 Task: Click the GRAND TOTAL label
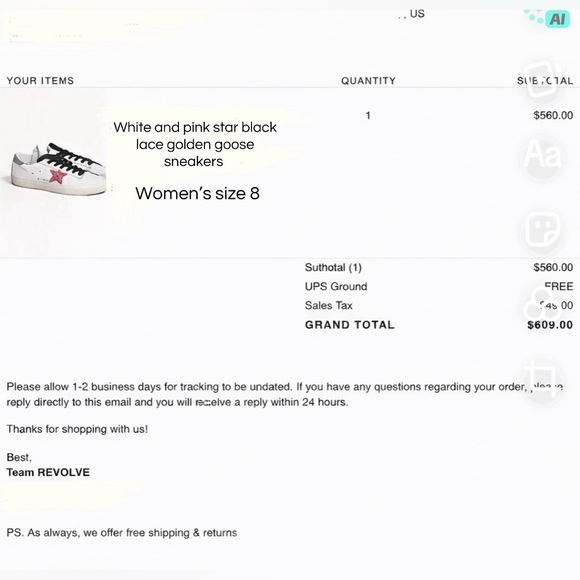(x=350, y=325)
